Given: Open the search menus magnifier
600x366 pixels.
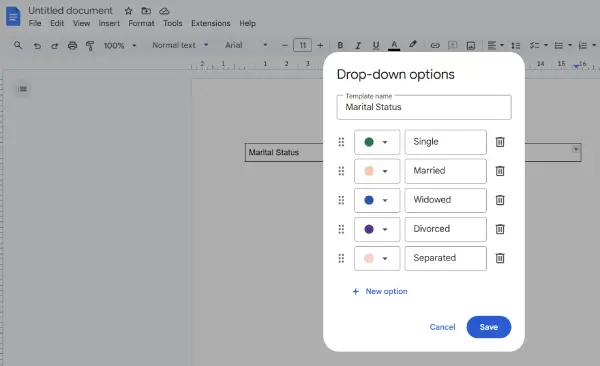Looking at the screenshot, I should [18, 45].
